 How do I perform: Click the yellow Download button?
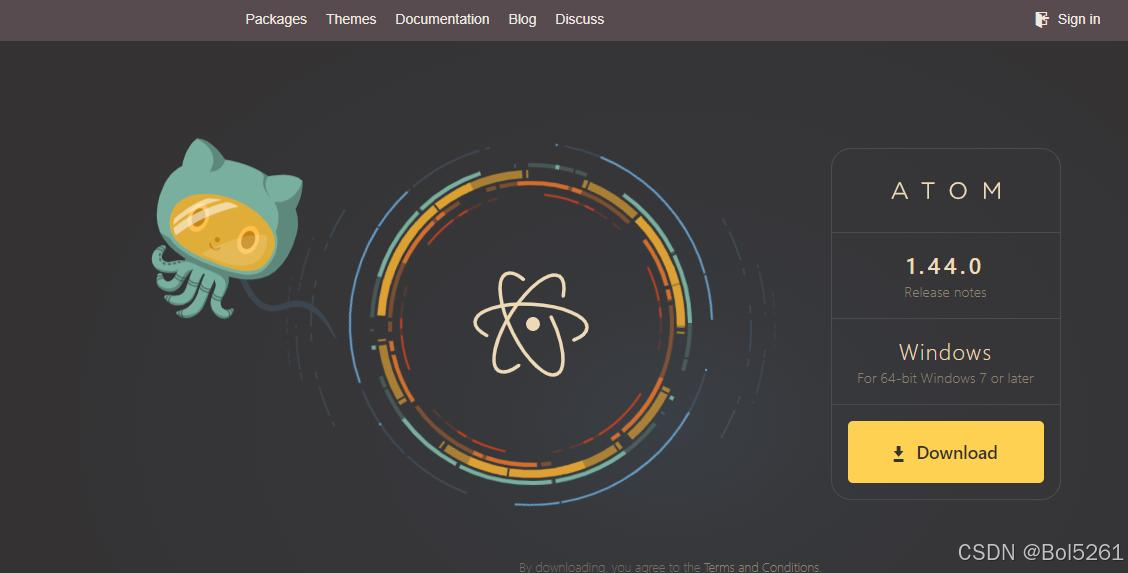coord(945,452)
